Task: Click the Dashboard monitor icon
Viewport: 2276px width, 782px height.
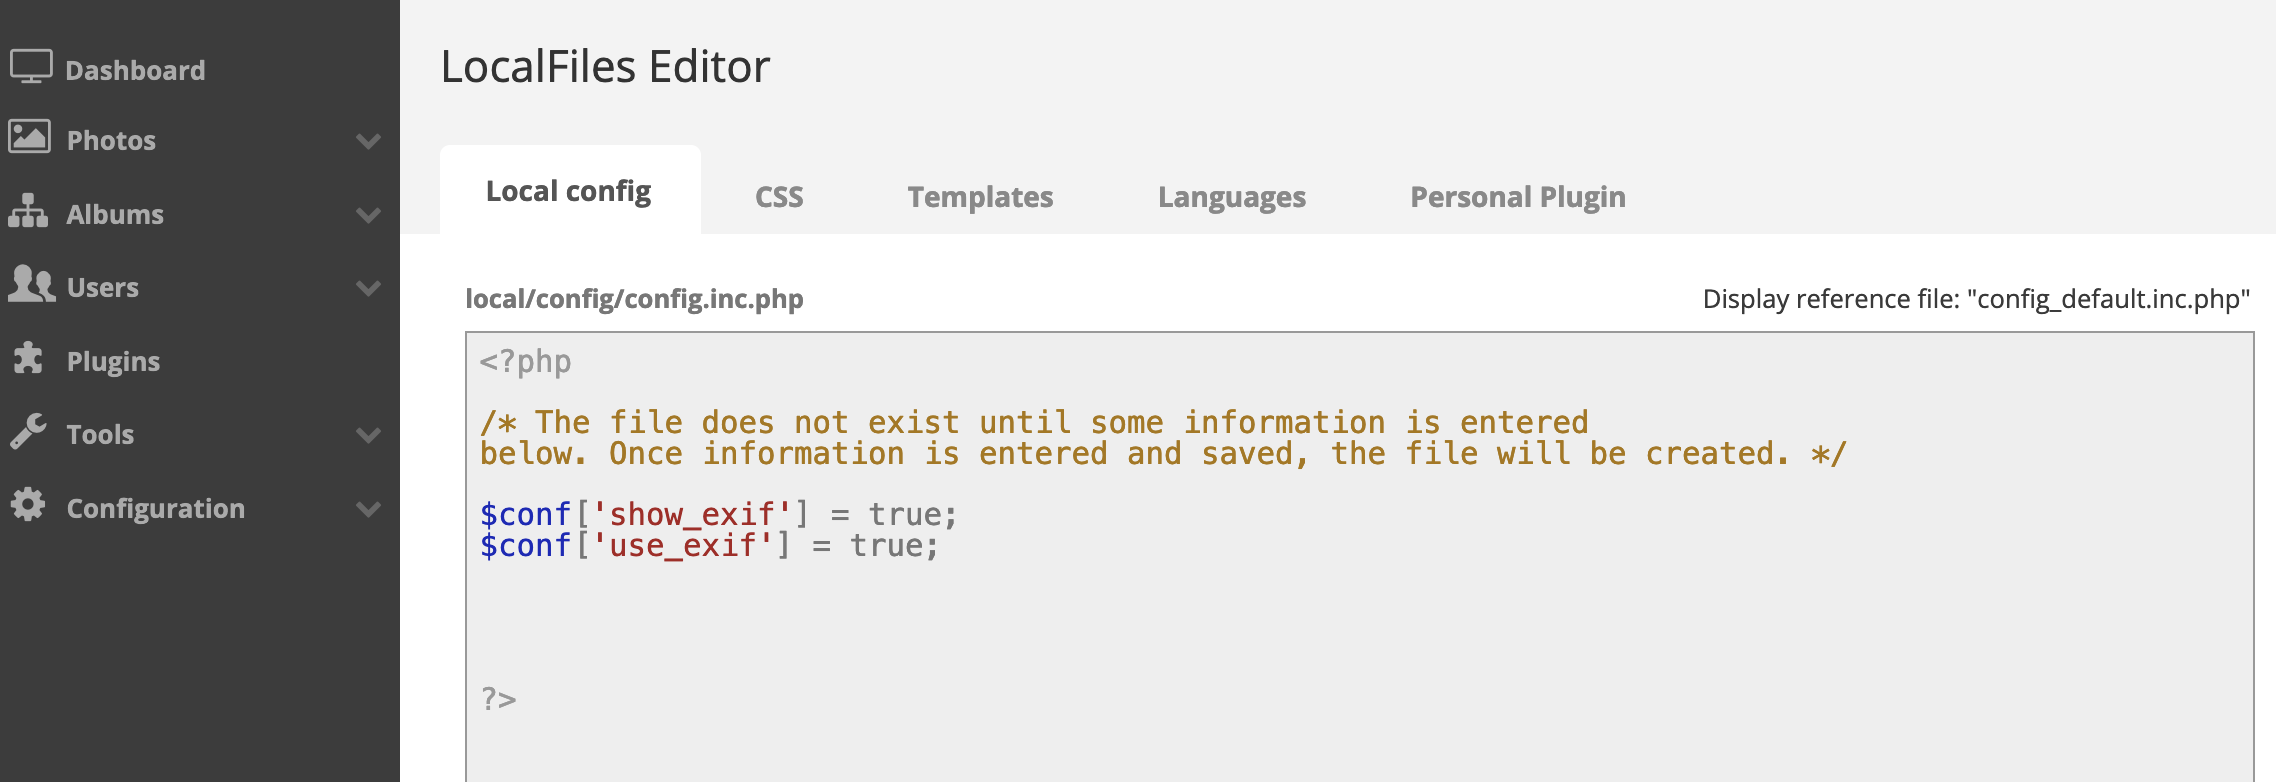Action: [31, 67]
